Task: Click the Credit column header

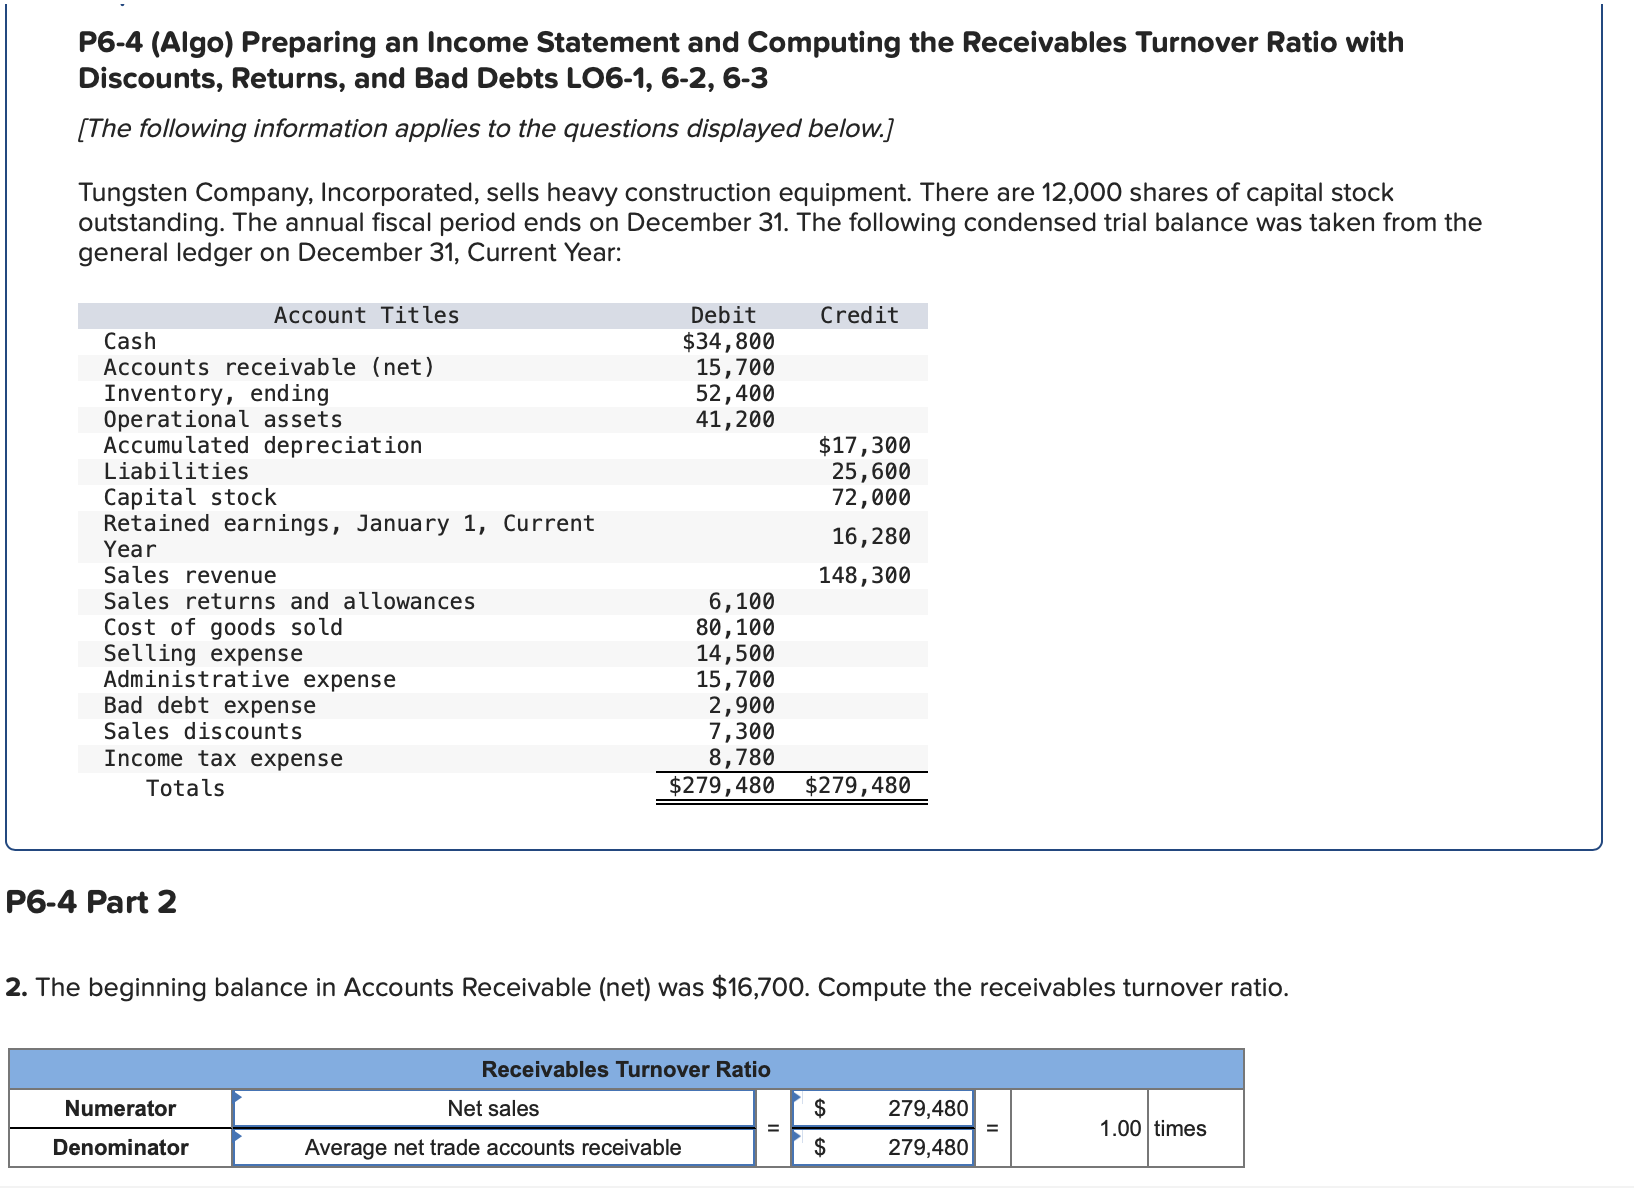Action: click(858, 314)
